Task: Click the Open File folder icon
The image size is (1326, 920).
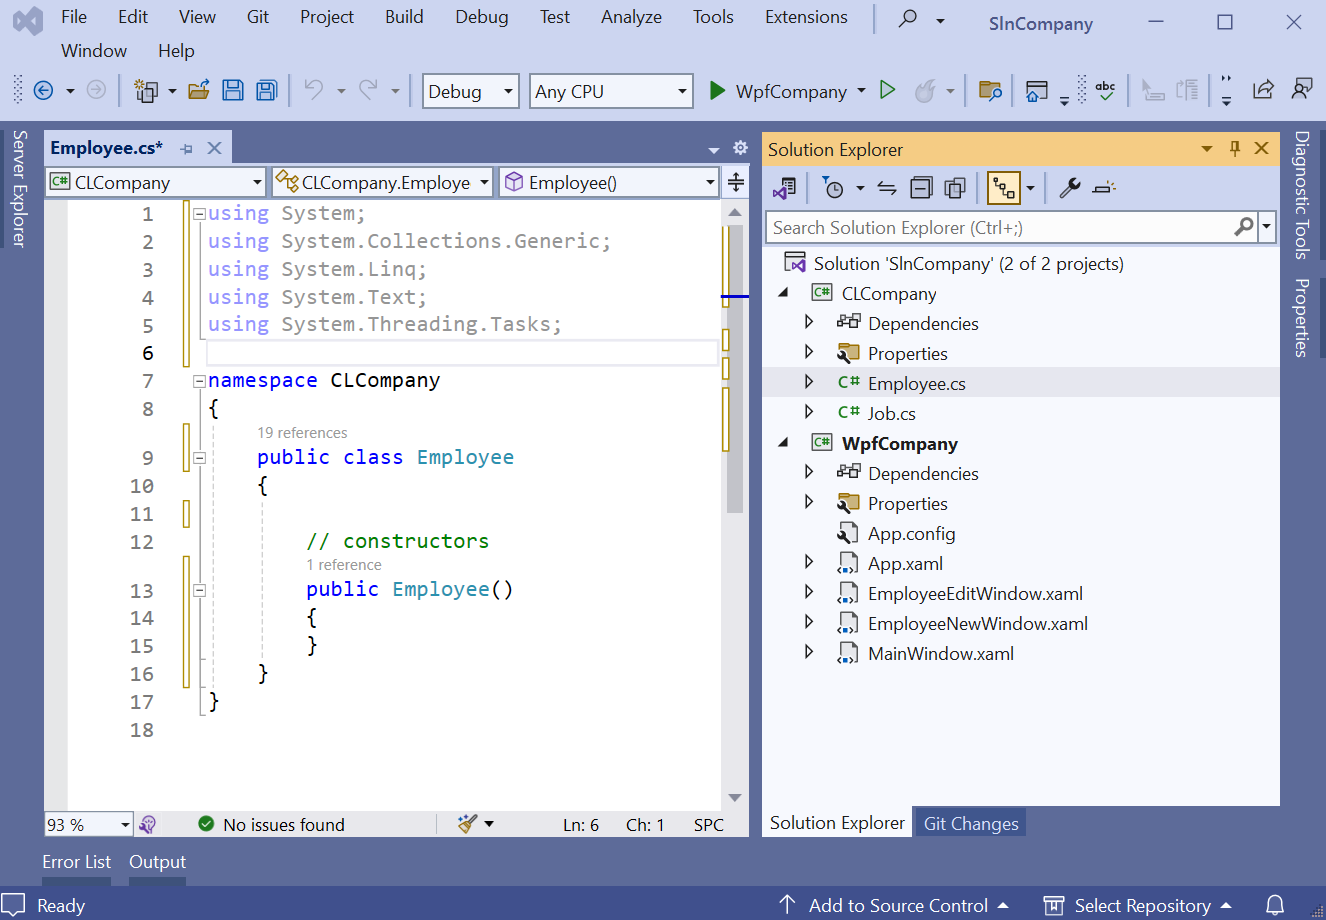Action: pos(199,91)
